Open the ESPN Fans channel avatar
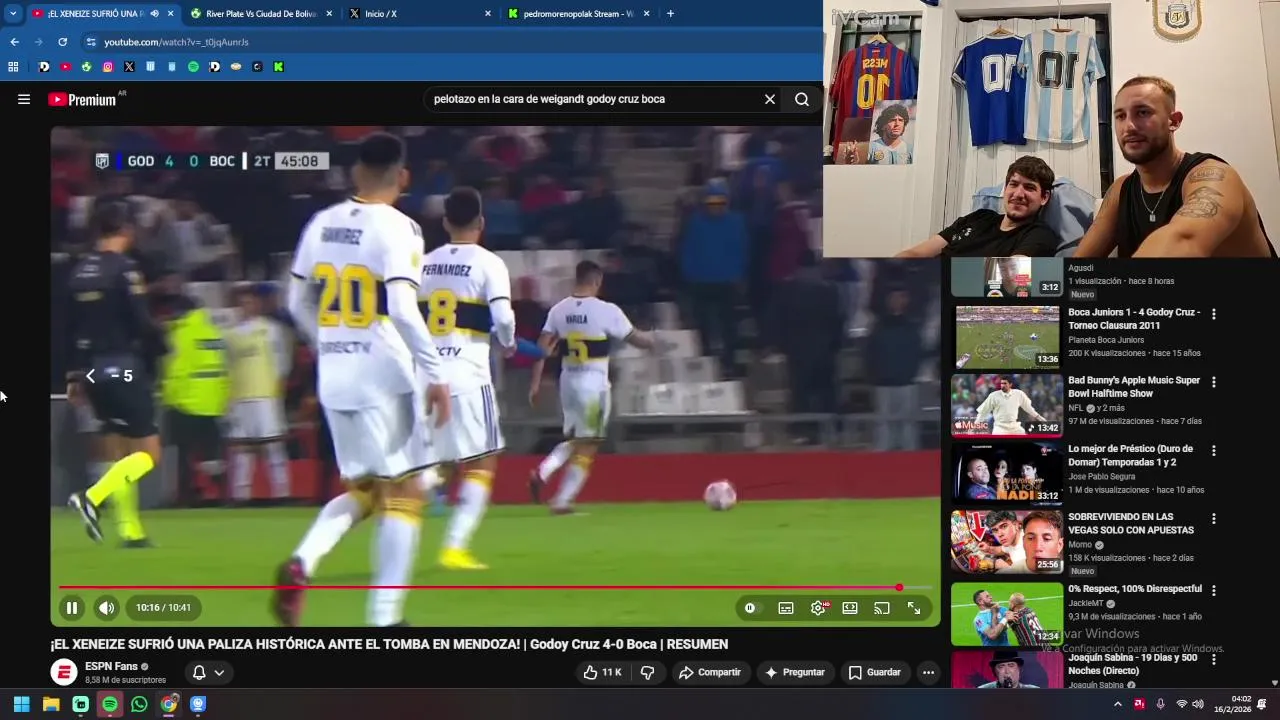 (64, 672)
